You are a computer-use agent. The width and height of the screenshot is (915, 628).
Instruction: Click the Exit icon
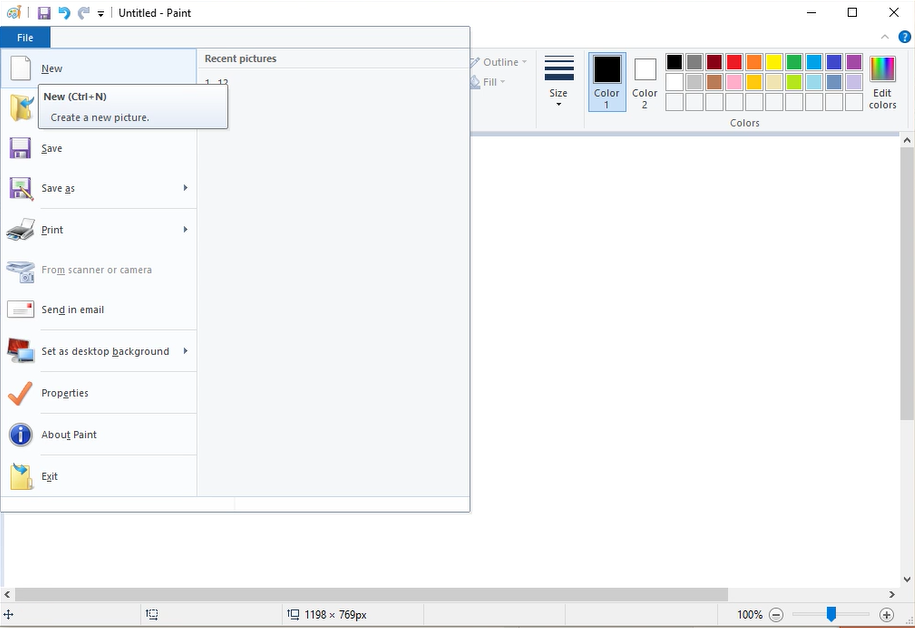(x=21, y=476)
